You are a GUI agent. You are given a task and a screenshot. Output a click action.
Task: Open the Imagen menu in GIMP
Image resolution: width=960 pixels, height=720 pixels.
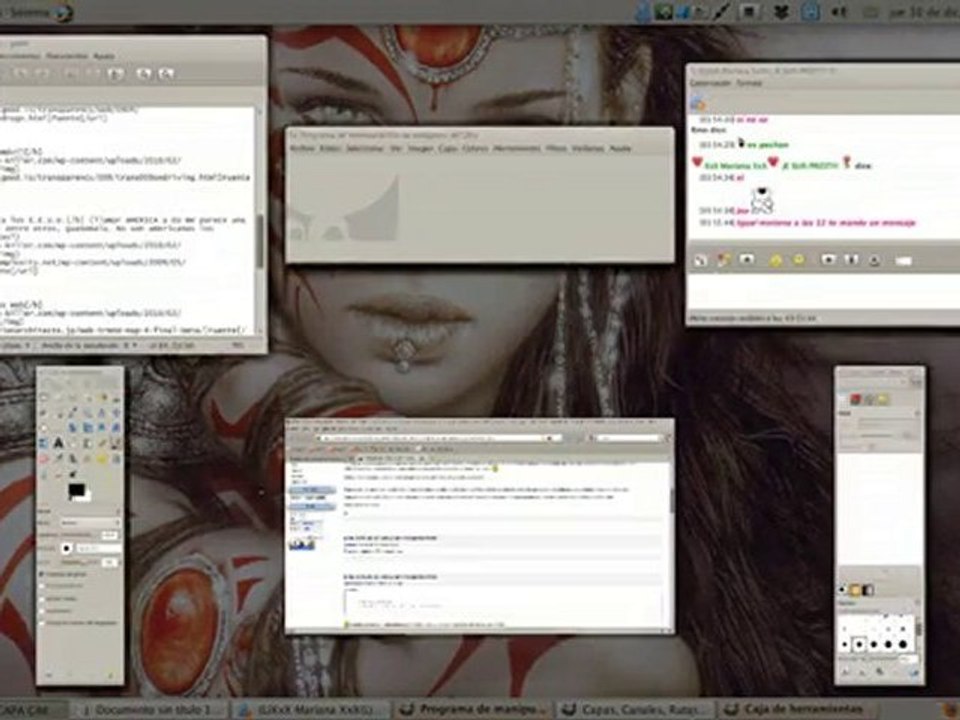pos(421,148)
